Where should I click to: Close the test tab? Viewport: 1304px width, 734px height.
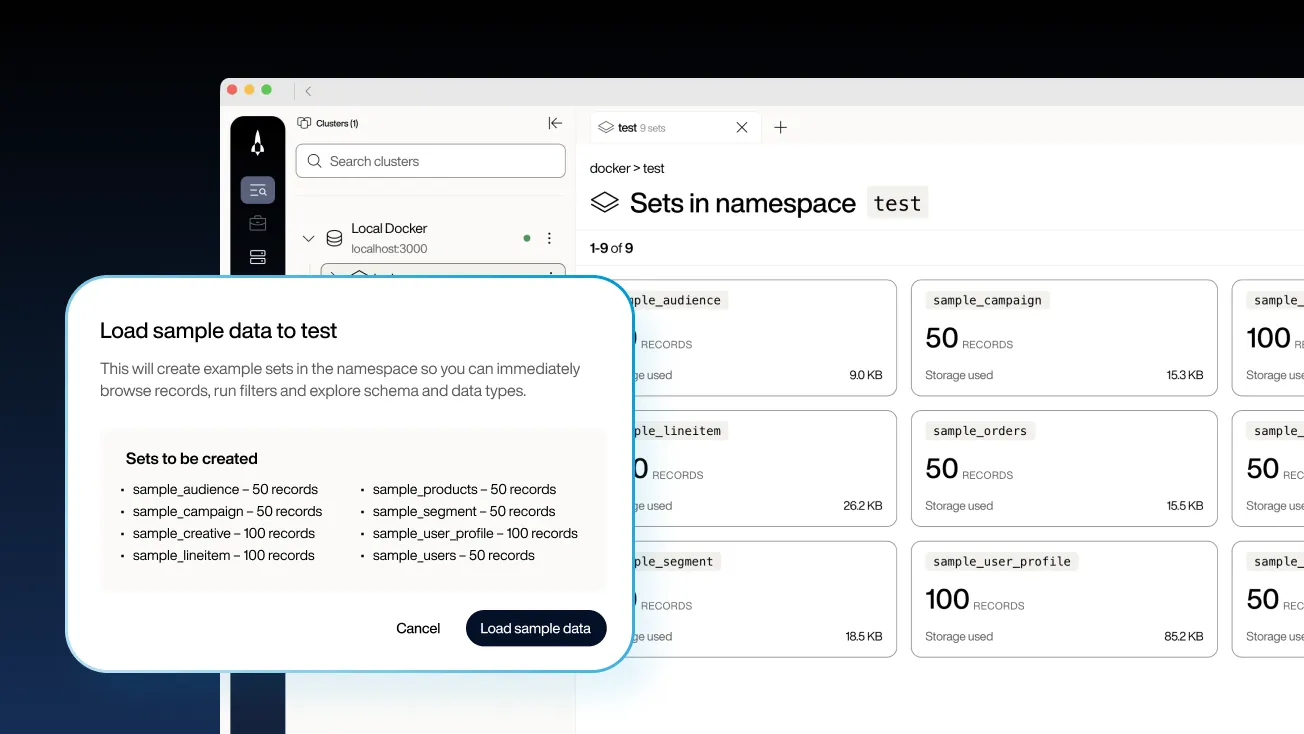pyautogui.click(x=741, y=127)
